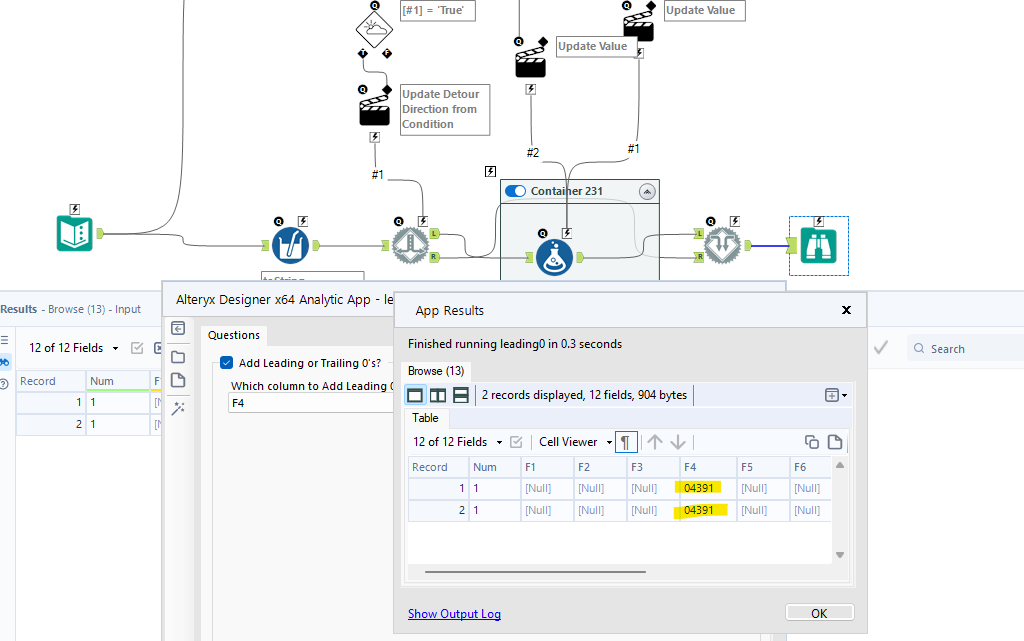
Task: Switch to the Table tab
Action: (426, 418)
